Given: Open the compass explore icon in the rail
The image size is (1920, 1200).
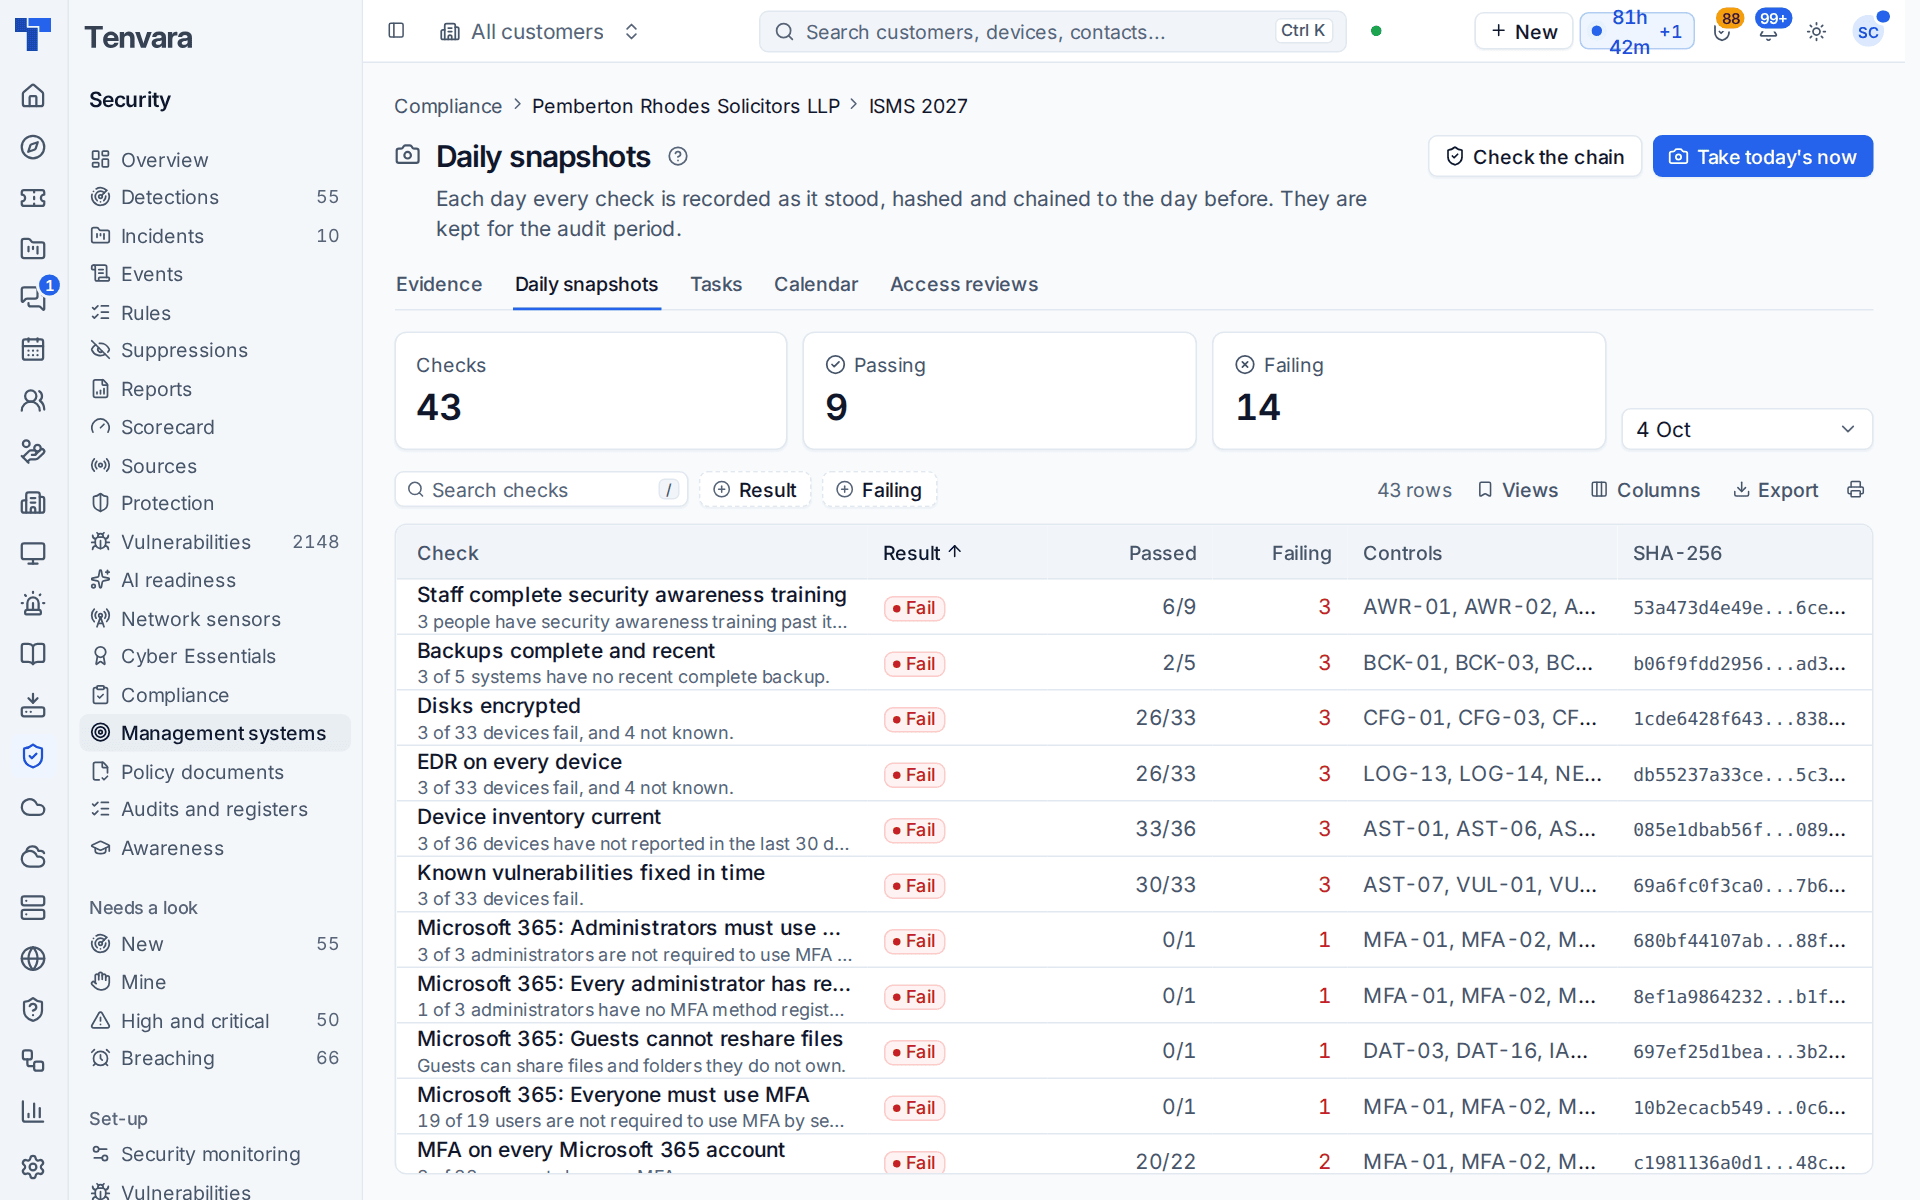Looking at the screenshot, I should click(x=33, y=147).
